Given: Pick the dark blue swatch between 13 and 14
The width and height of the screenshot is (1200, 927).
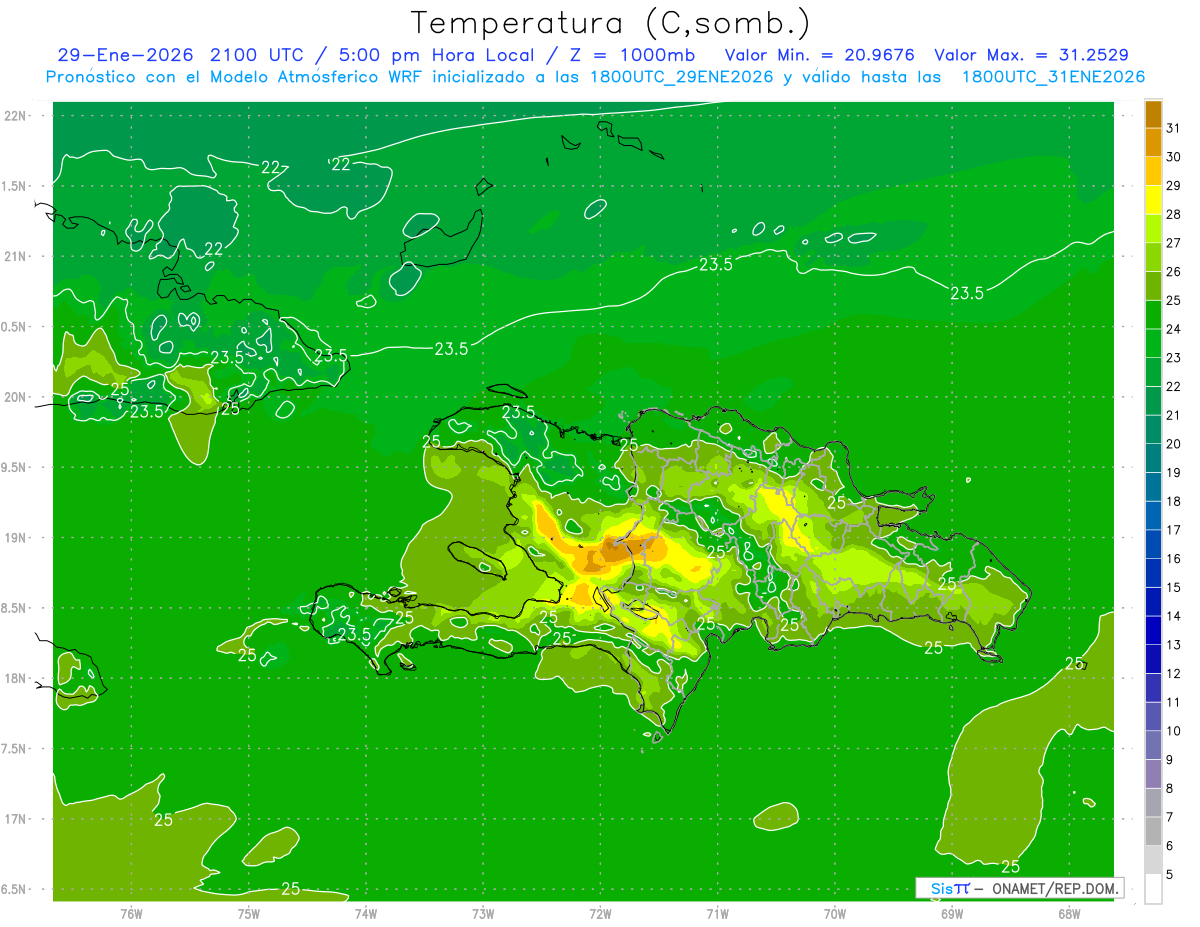Looking at the screenshot, I should tap(1153, 630).
